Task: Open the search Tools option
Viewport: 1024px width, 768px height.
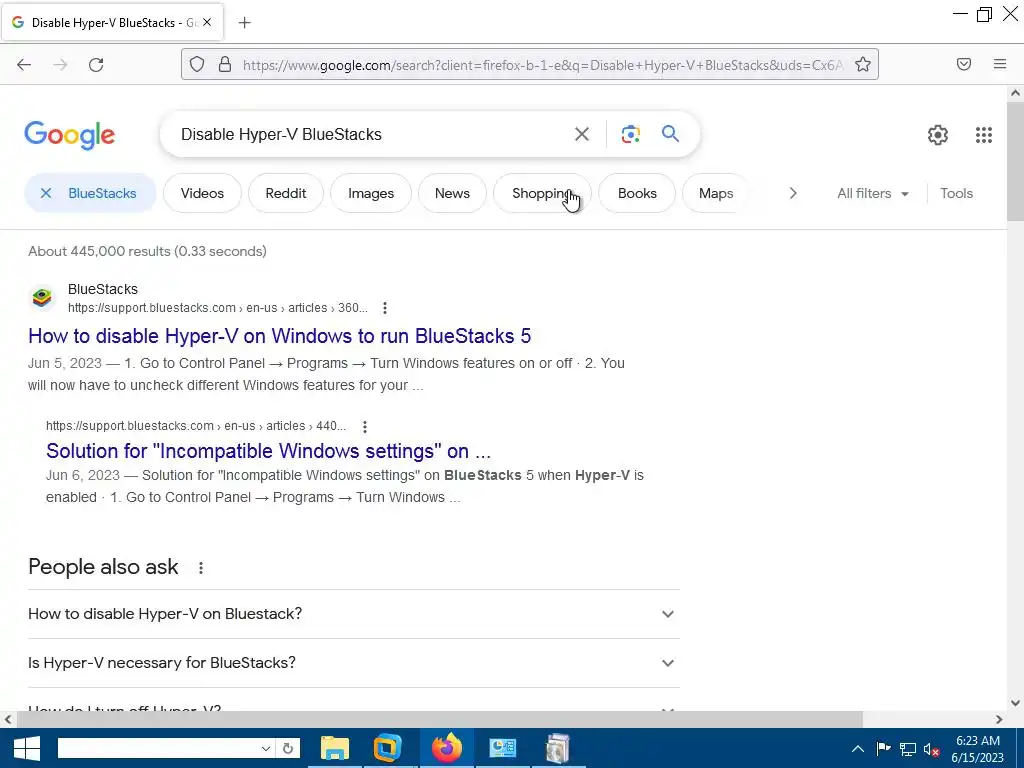Action: click(956, 193)
